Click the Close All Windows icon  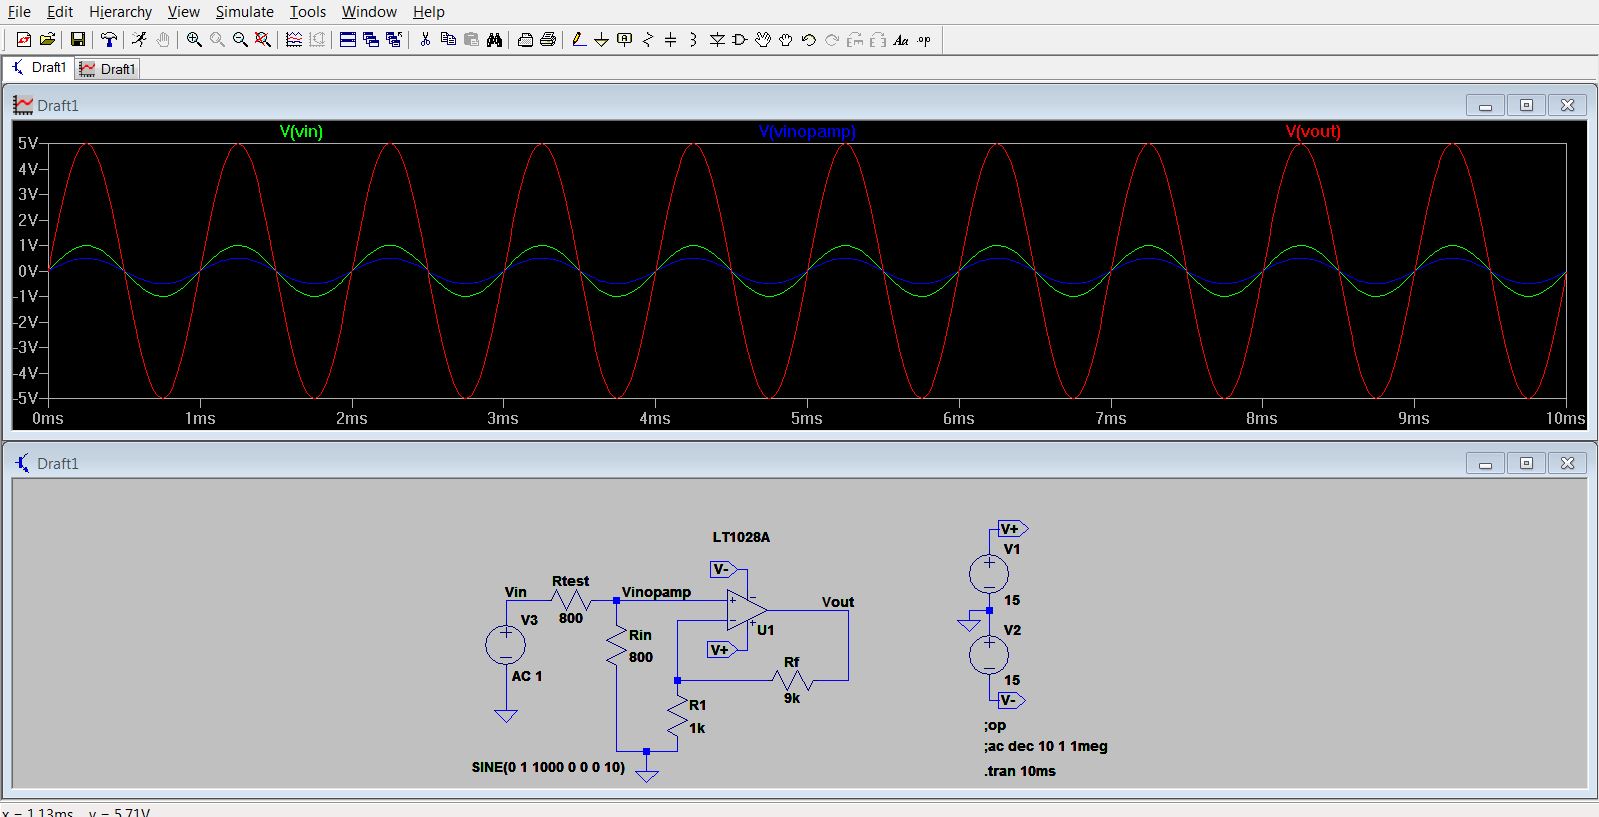(394, 40)
